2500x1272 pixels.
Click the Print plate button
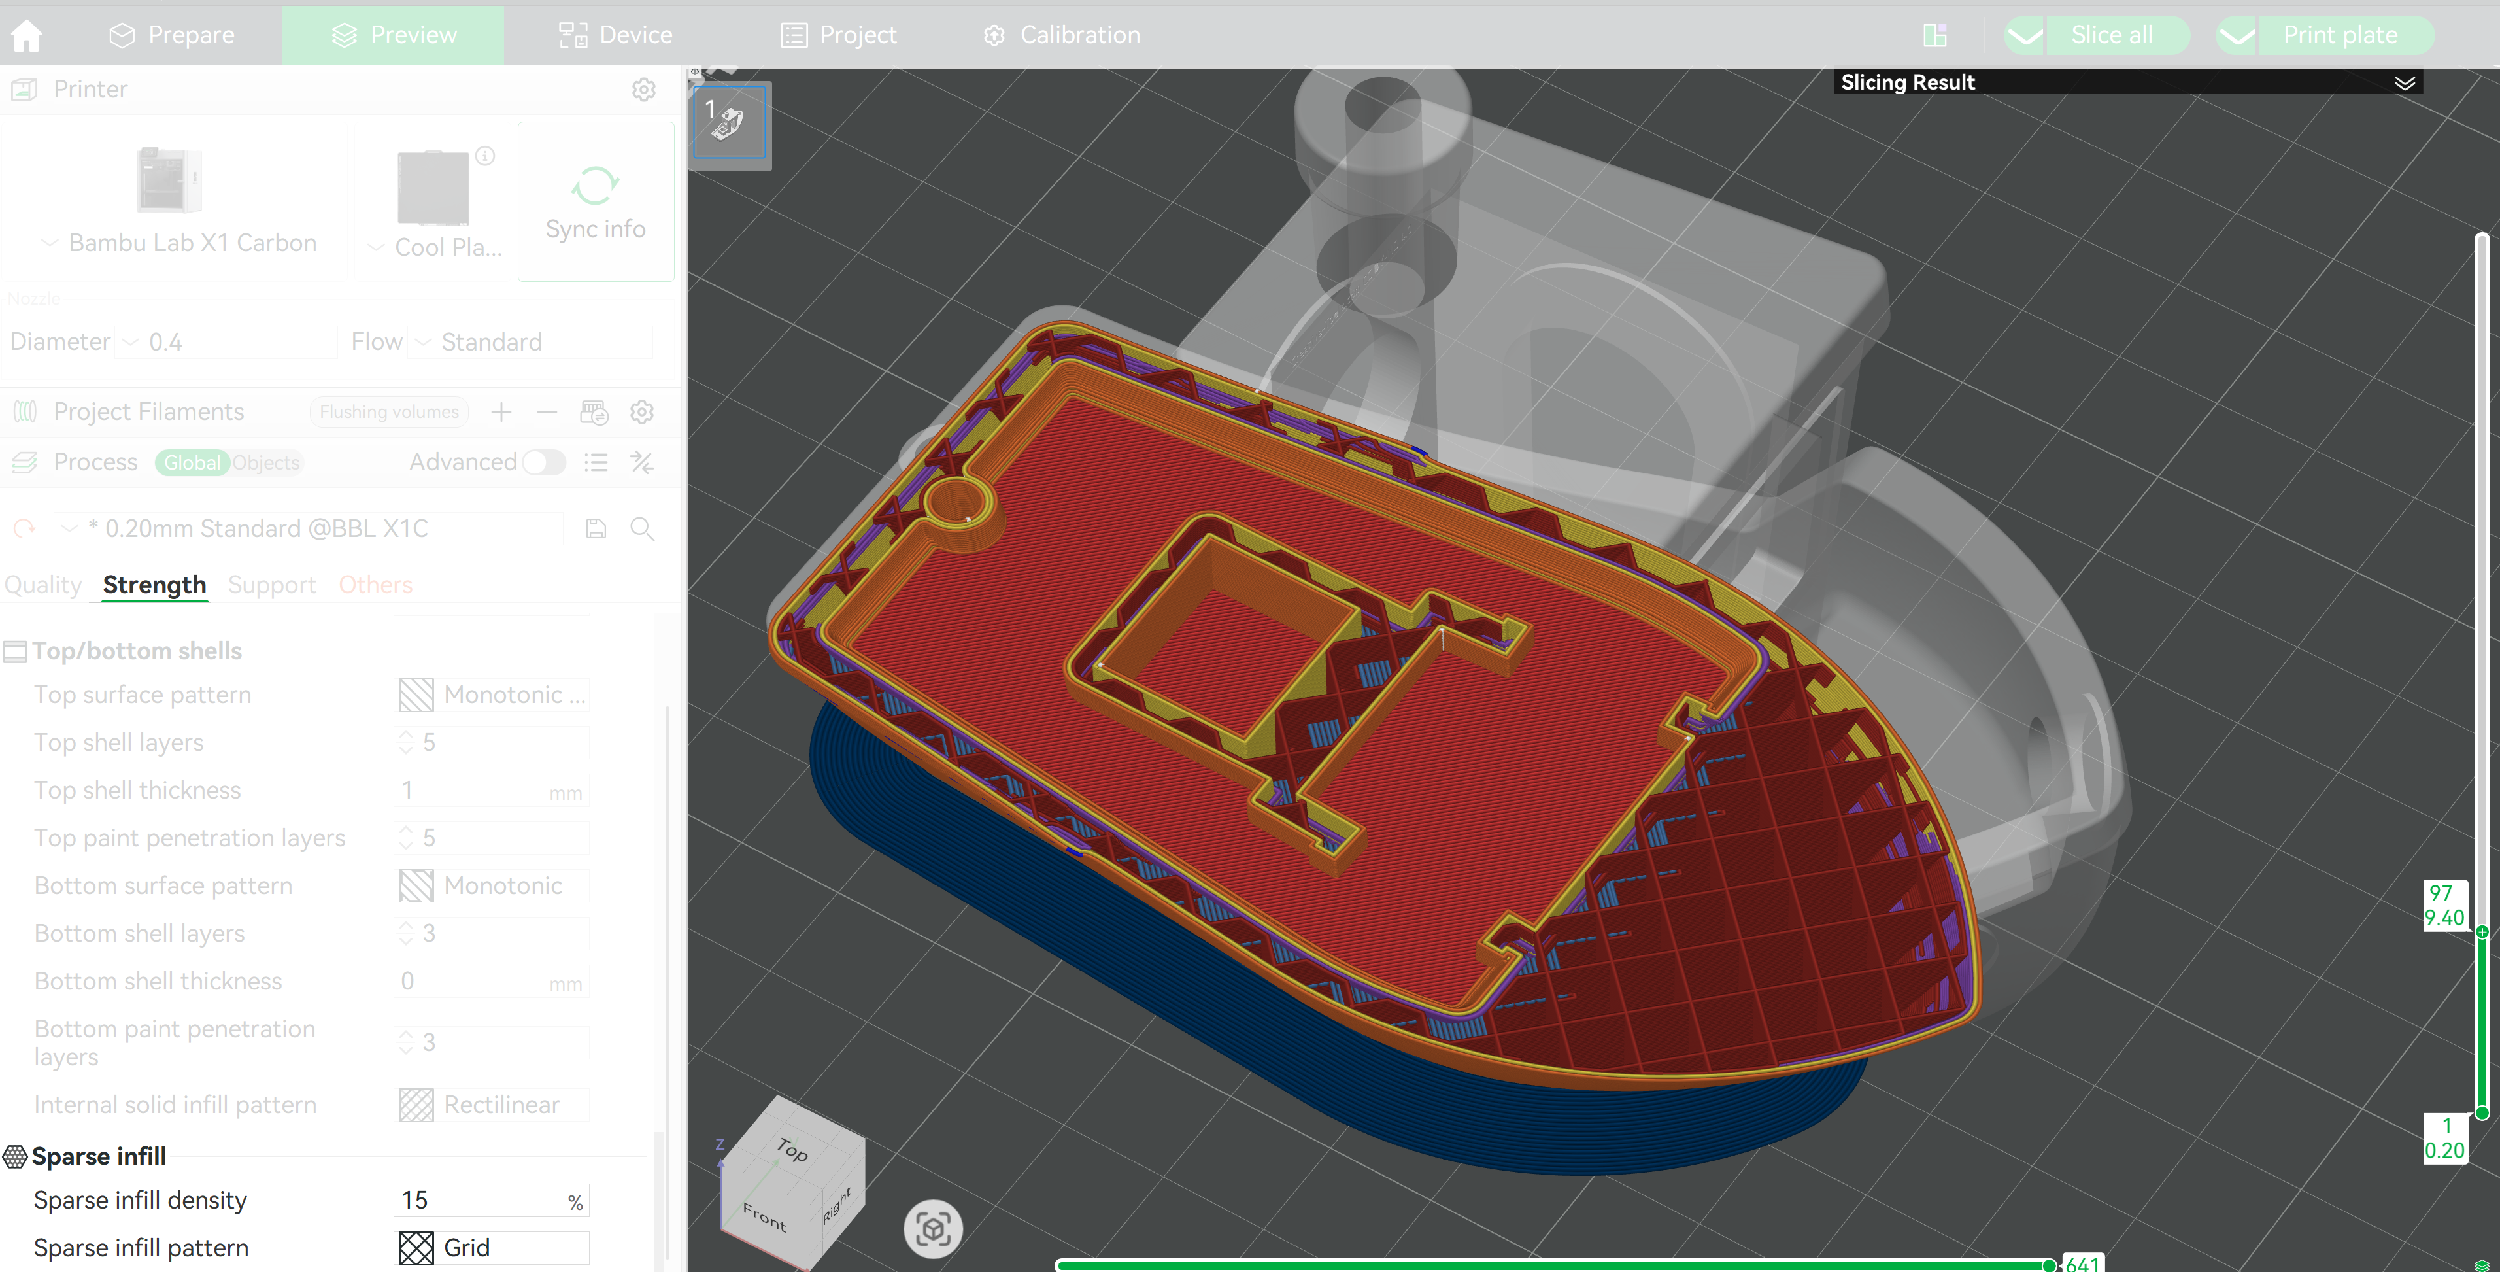tap(2346, 36)
